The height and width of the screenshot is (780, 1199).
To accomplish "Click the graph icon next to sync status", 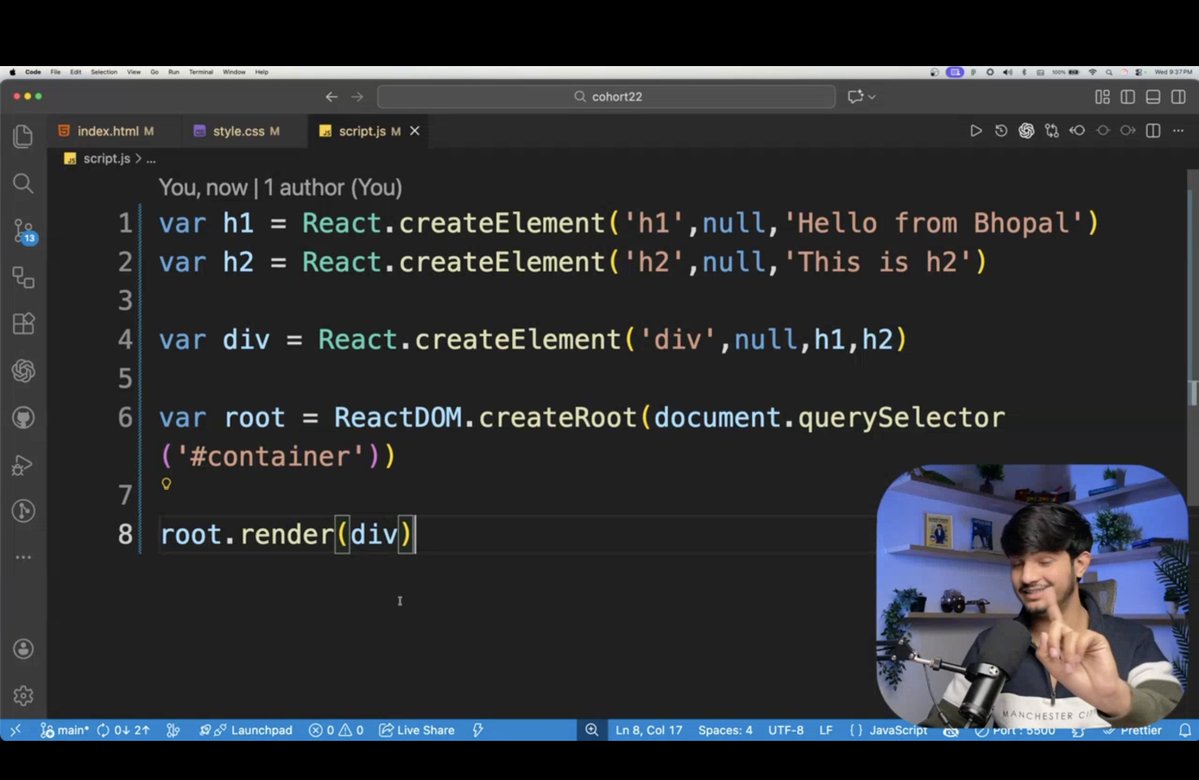I will [174, 730].
